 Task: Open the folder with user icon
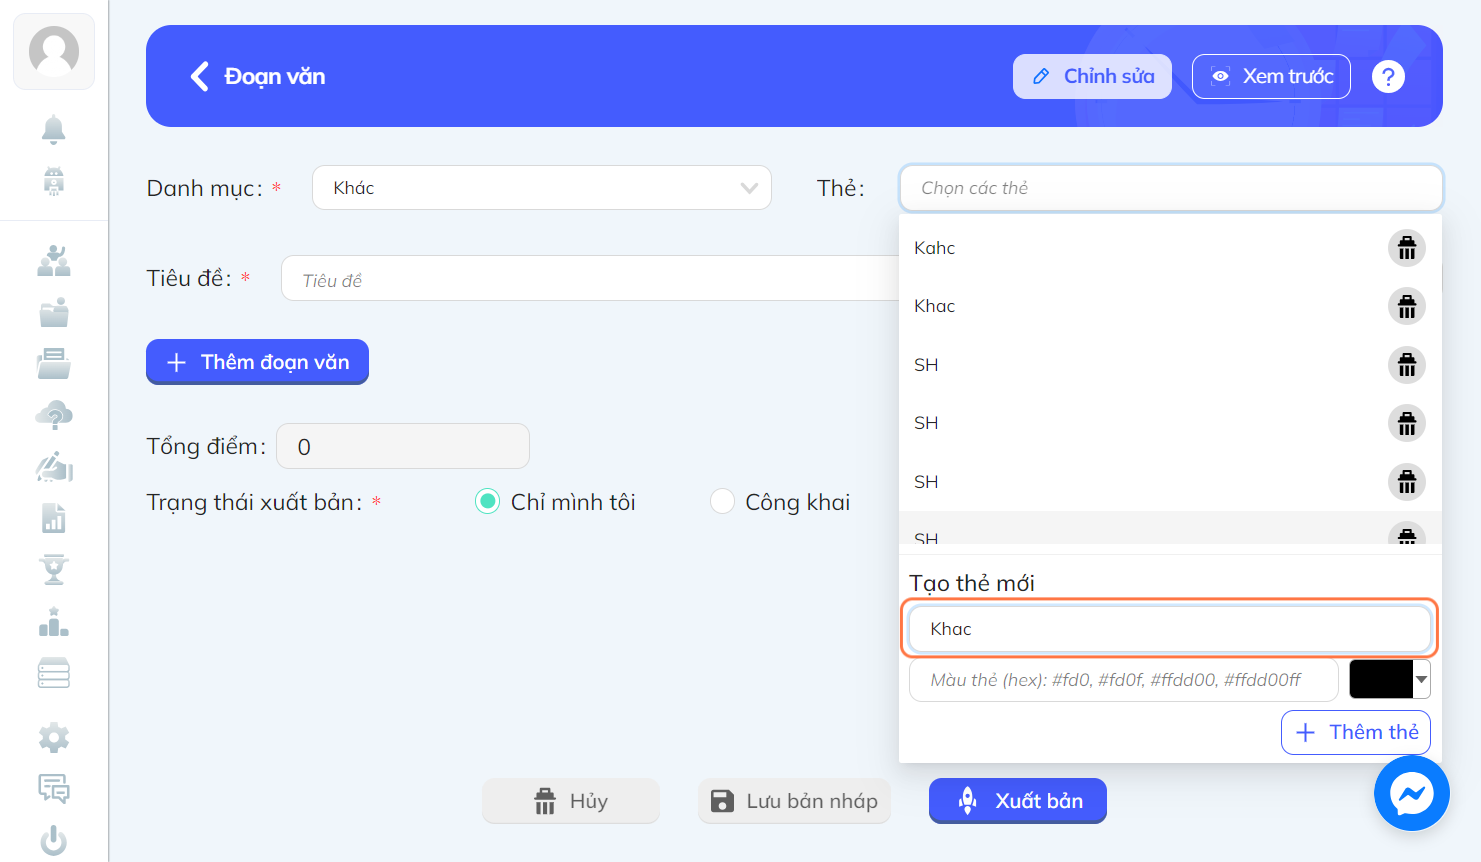point(54,313)
